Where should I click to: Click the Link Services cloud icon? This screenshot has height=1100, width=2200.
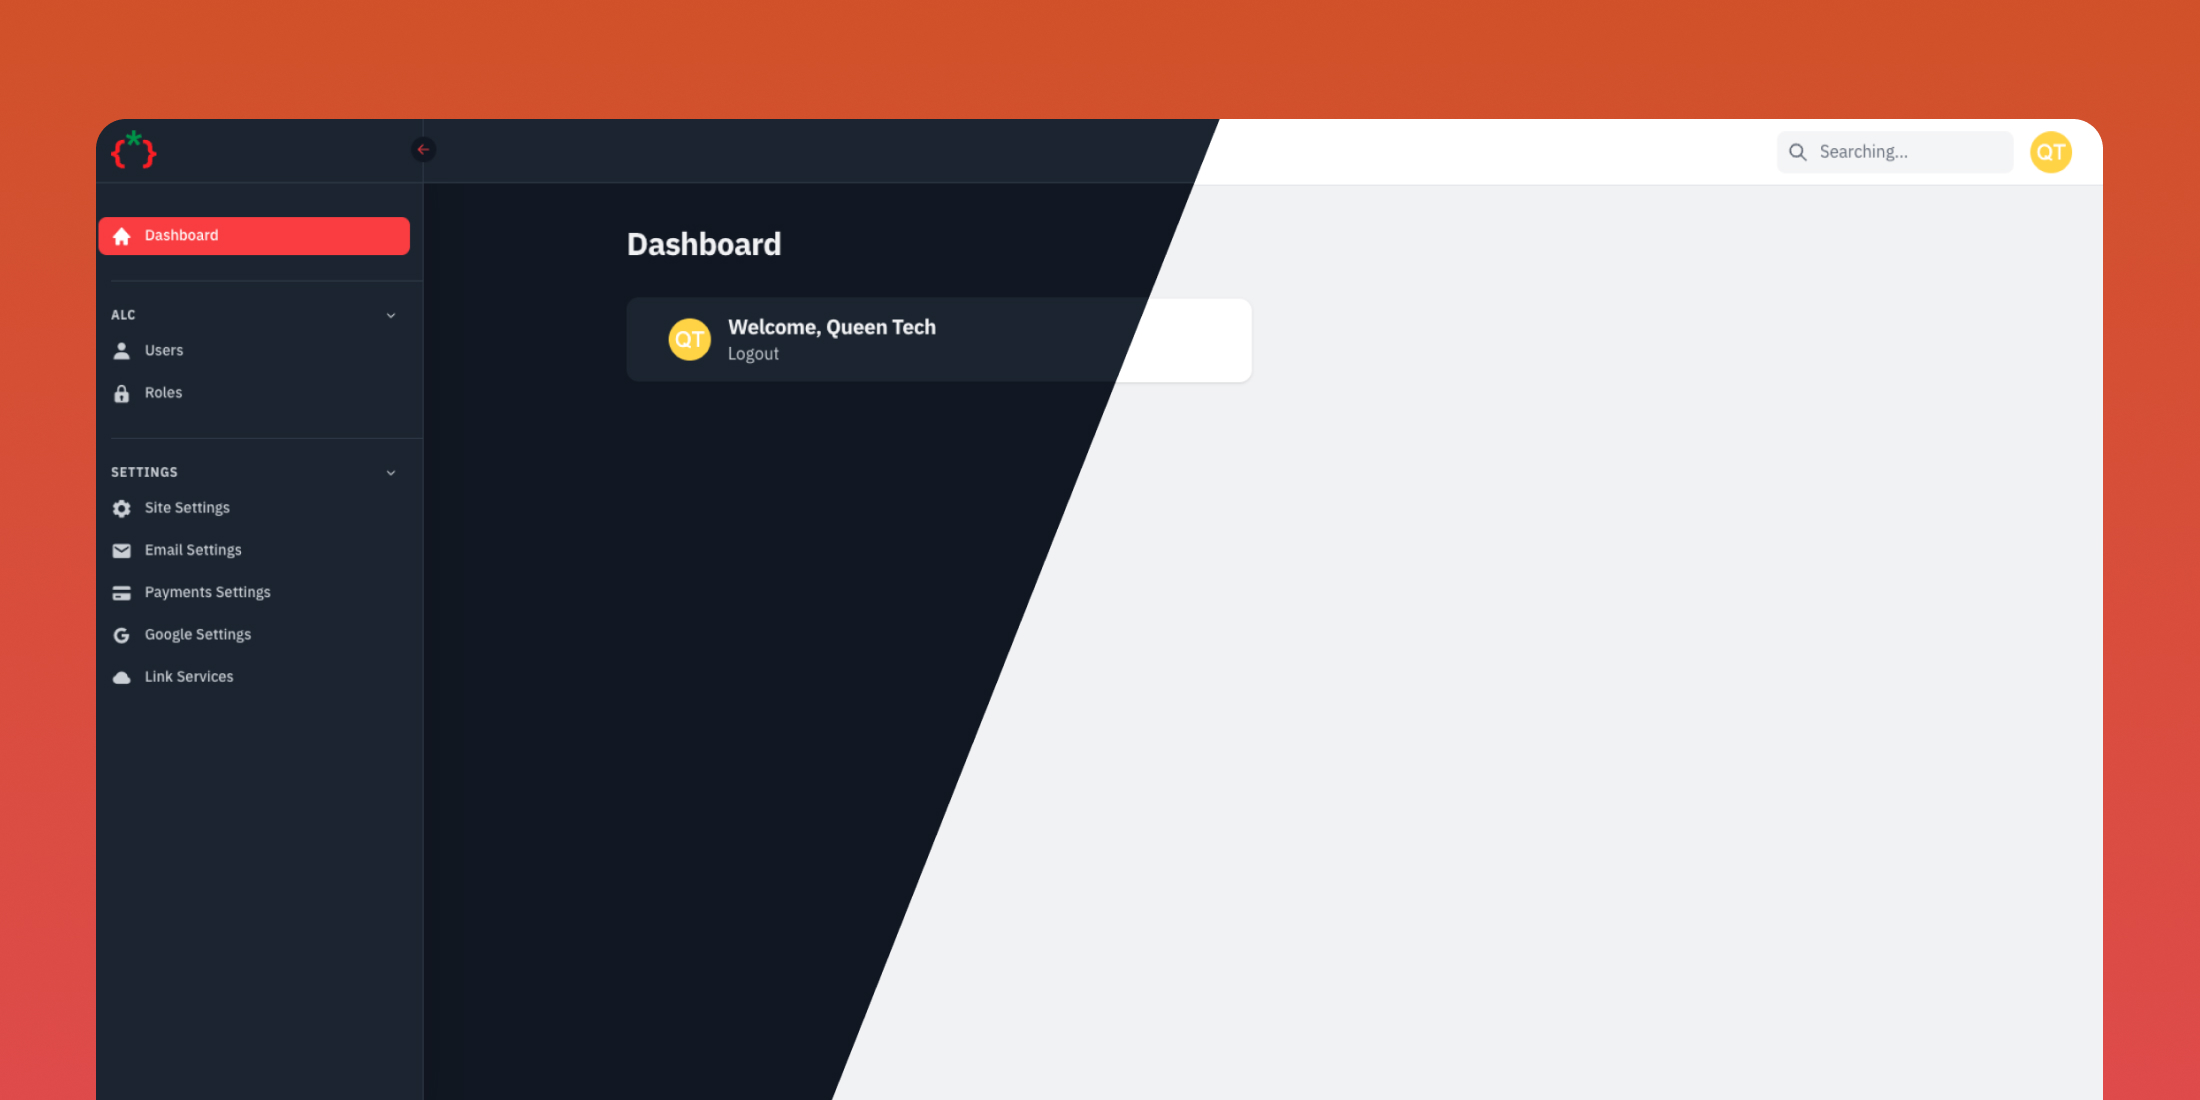(123, 676)
